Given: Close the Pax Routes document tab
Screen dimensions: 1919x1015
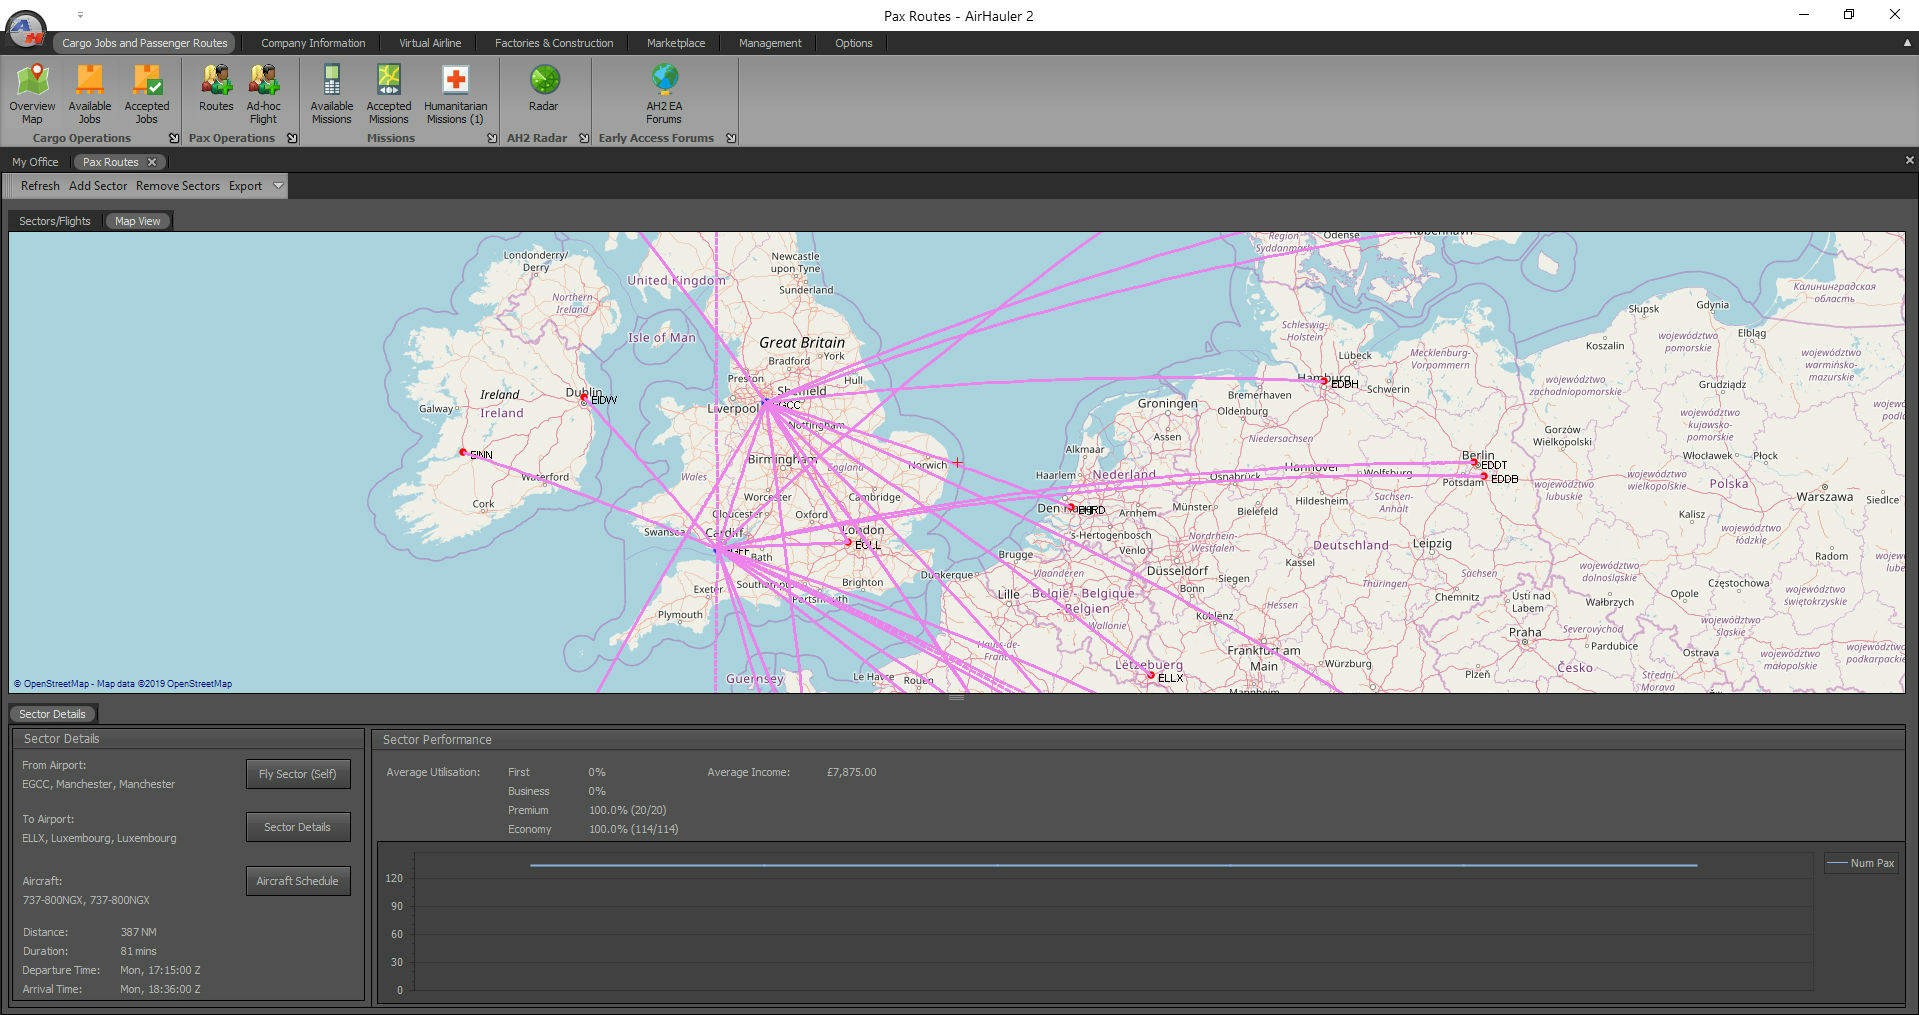Looking at the screenshot, I should point(152,162).
